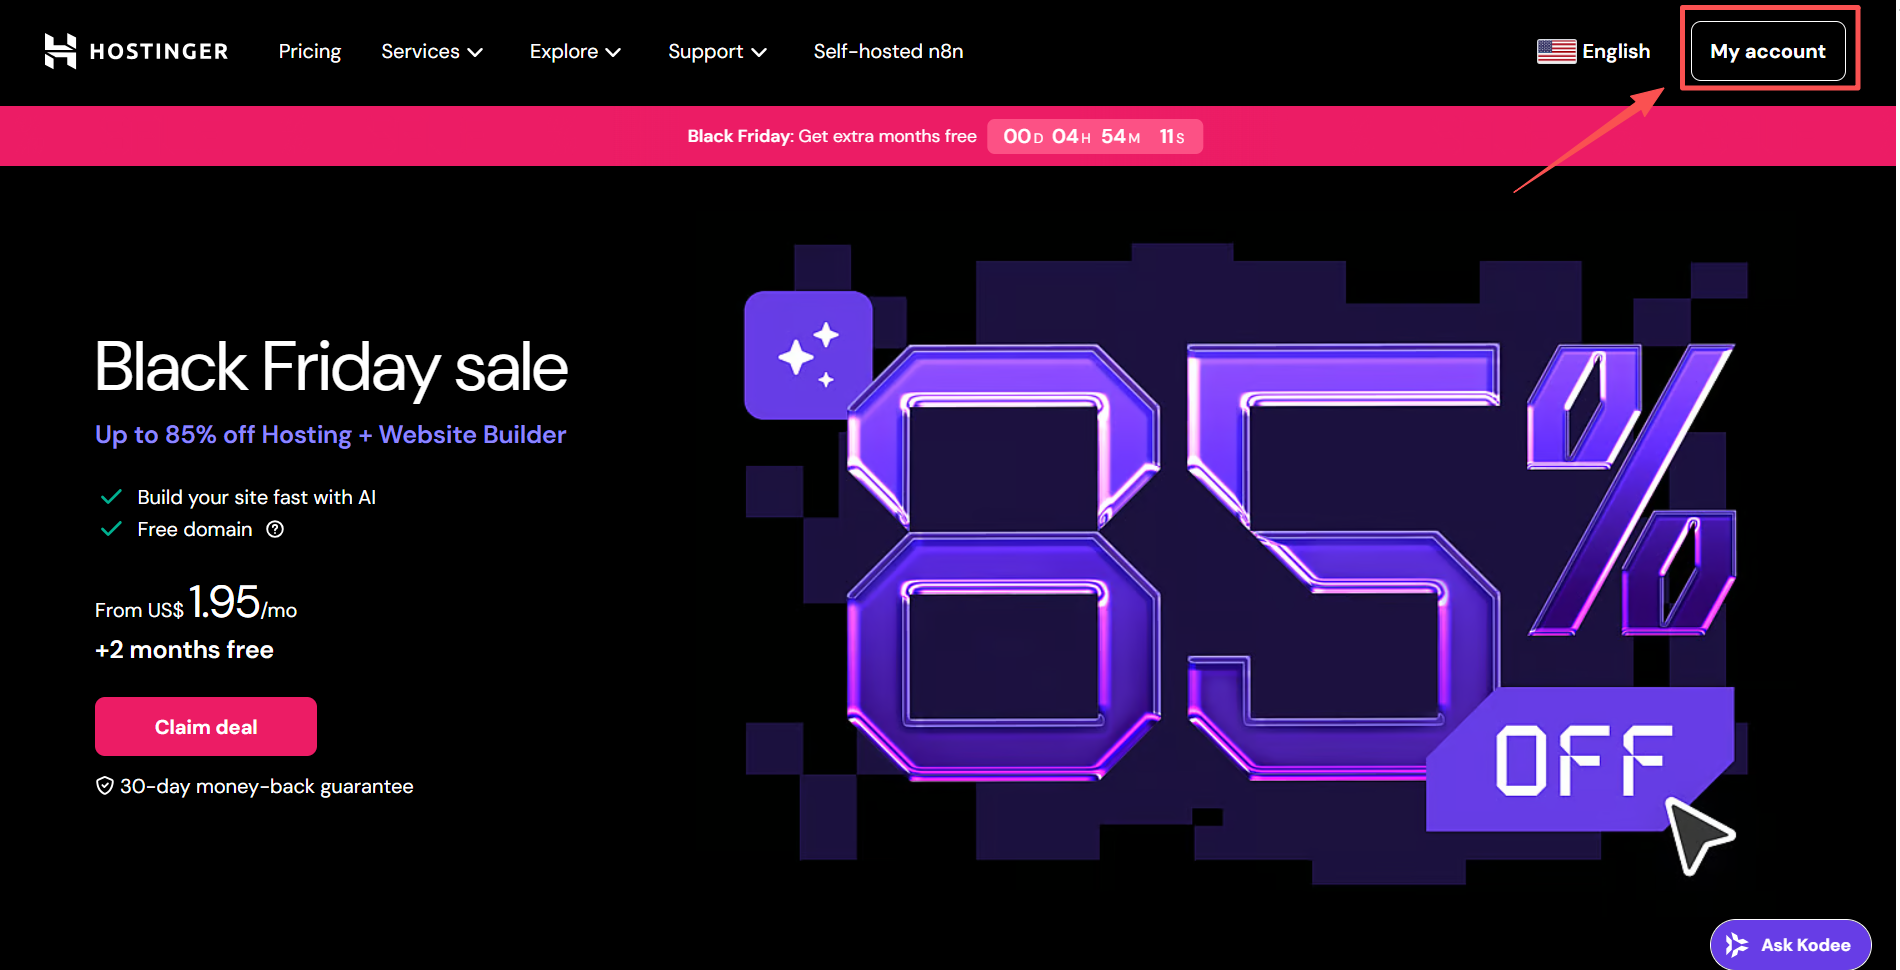Screen dimensions: 1900x970
Task: Open the Ask Kodee chat
Action: tap(1804, 945)
